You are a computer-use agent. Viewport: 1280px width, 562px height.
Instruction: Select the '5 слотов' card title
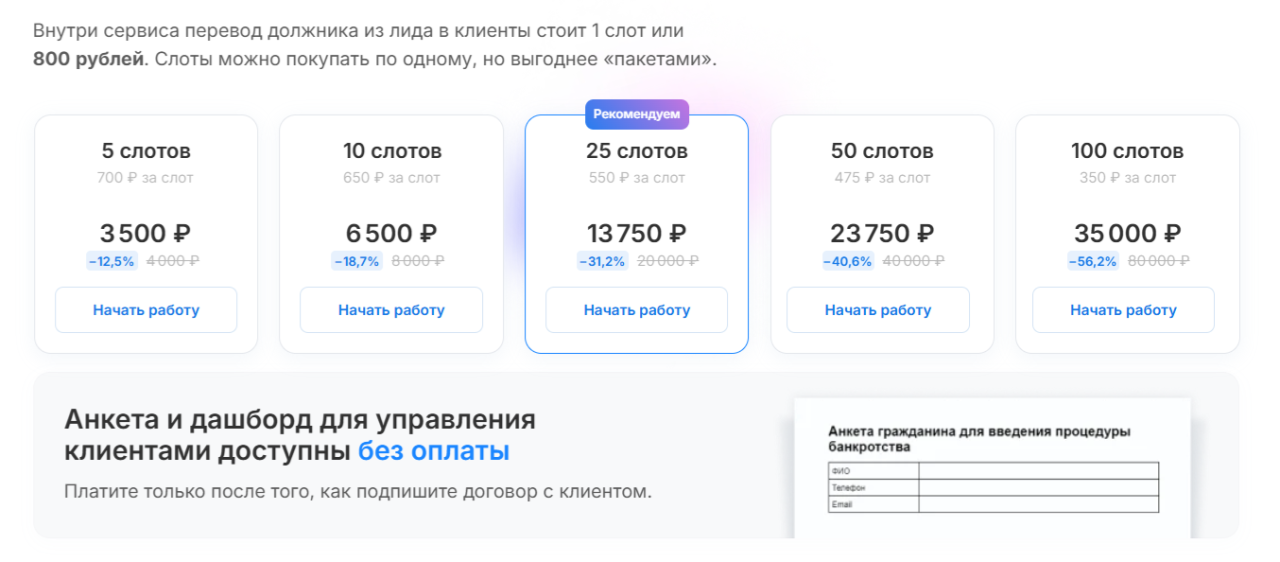coord(146,151)
